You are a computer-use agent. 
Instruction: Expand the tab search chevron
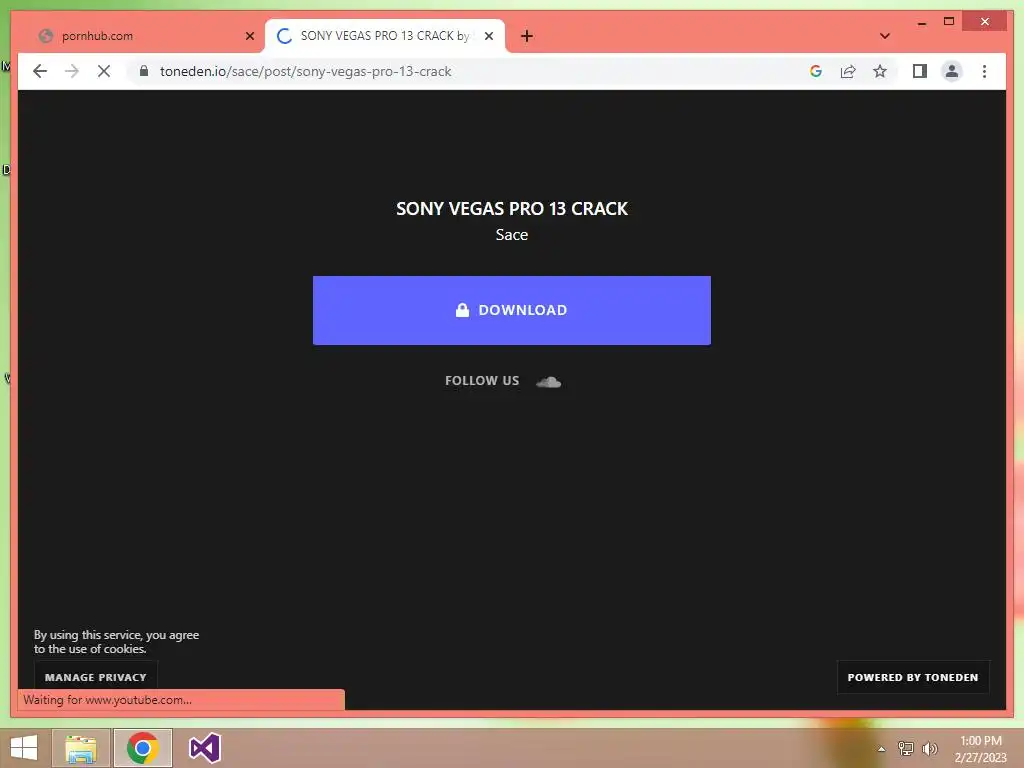(x=884, y=36)
